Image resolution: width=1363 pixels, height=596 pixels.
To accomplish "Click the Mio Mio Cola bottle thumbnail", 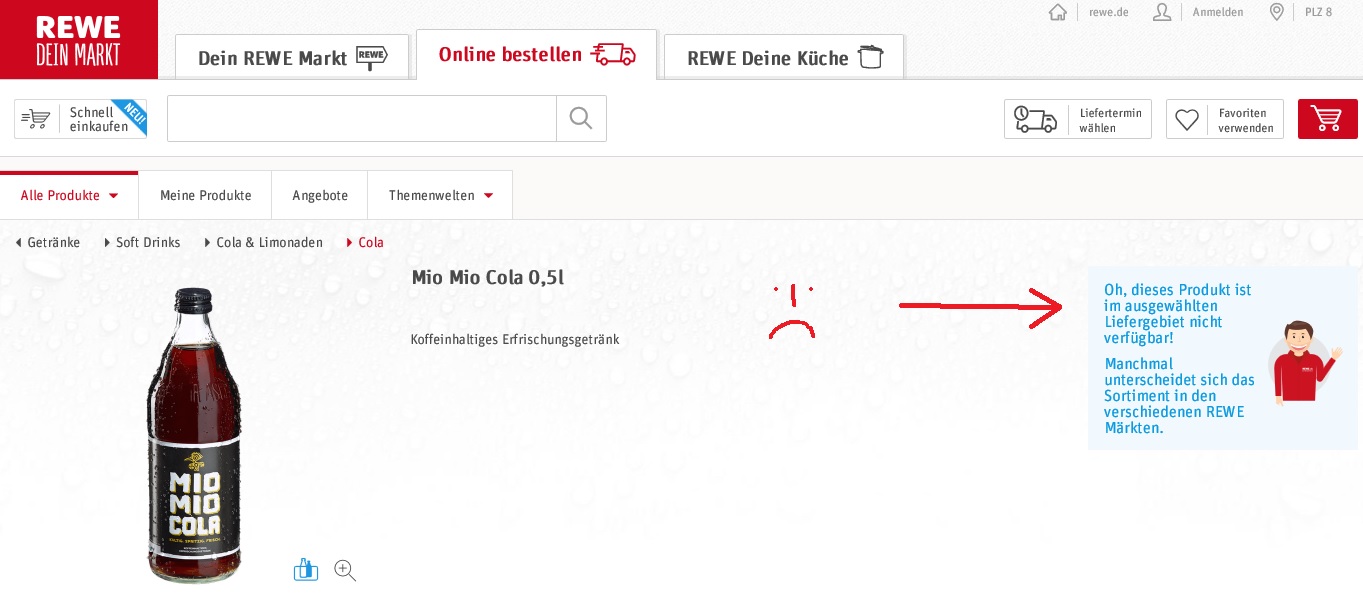I will pos(193,430).
